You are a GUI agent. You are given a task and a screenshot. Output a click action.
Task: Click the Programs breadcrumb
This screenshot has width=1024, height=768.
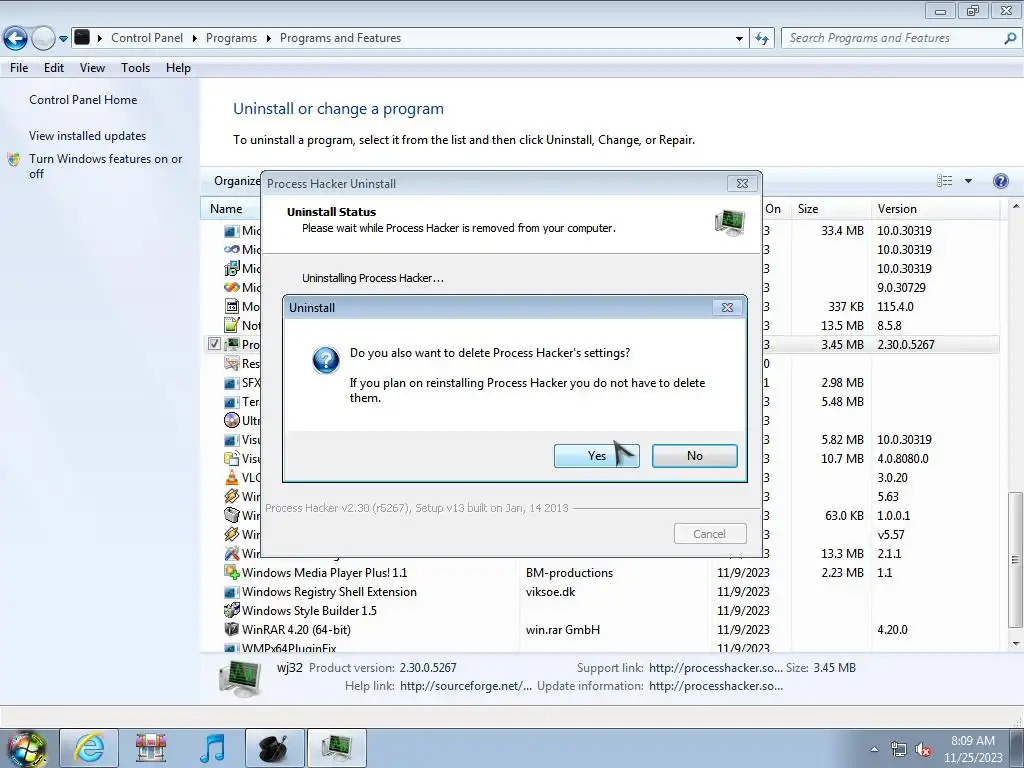point(231,38)
